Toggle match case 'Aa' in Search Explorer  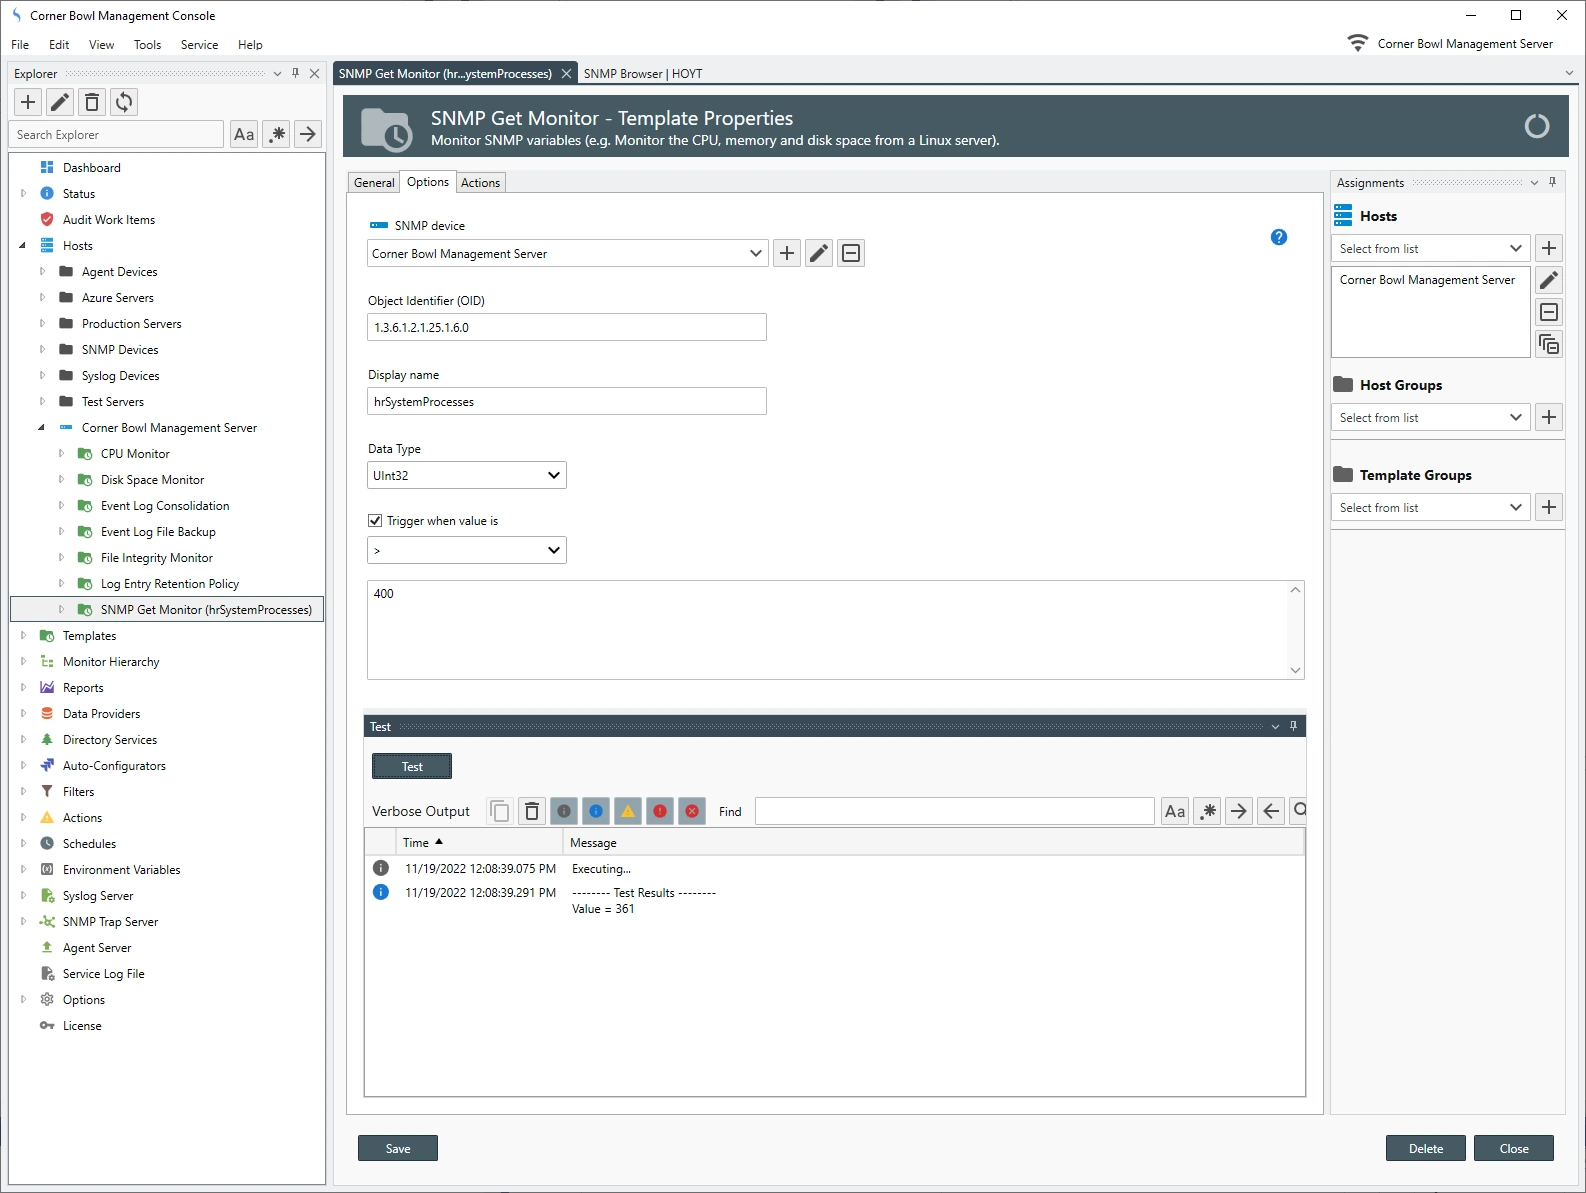[244, 135]
